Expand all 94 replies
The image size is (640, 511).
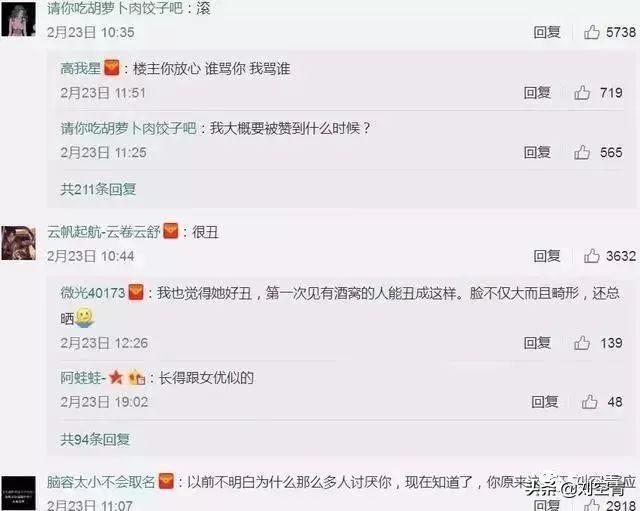(x=95, y=440)
